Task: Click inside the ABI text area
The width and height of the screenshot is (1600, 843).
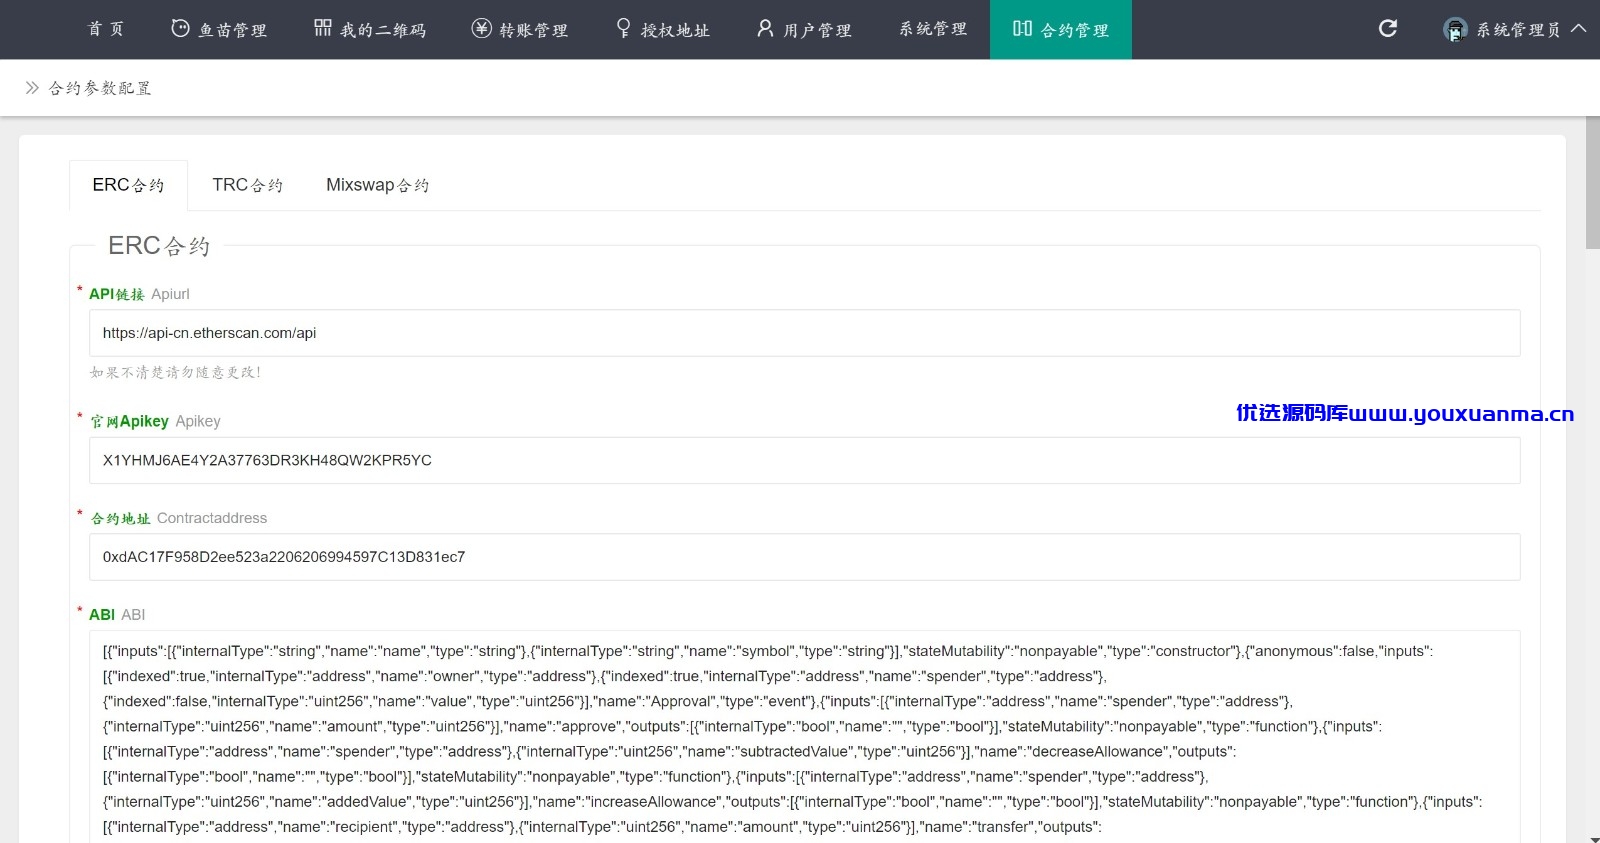Action: (805, 737)
